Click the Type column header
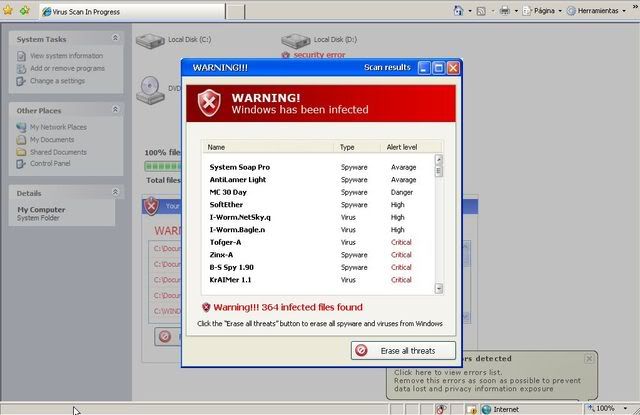Image resolution: width=640 pixels, height=415 pixels. point(357,147)
